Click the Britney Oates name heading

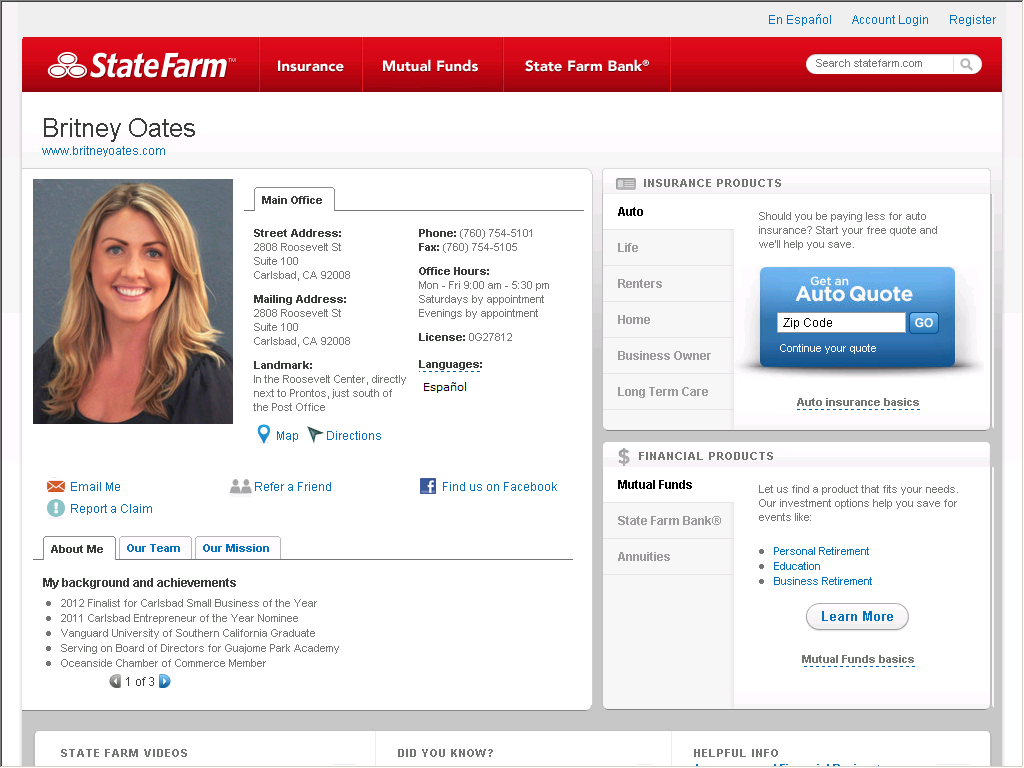pyautogui.click(x=119, y=128)
